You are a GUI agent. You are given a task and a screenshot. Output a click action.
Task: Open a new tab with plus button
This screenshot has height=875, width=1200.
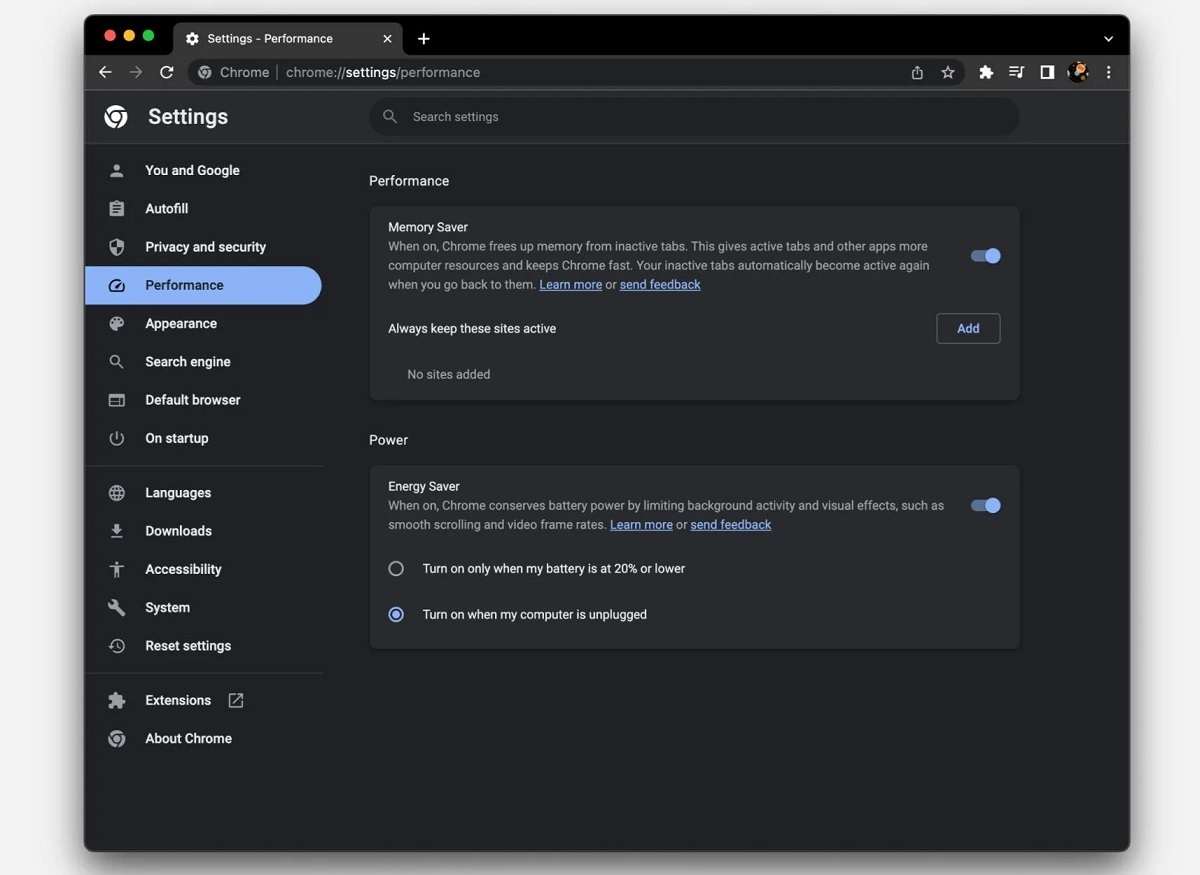(424, 39)
